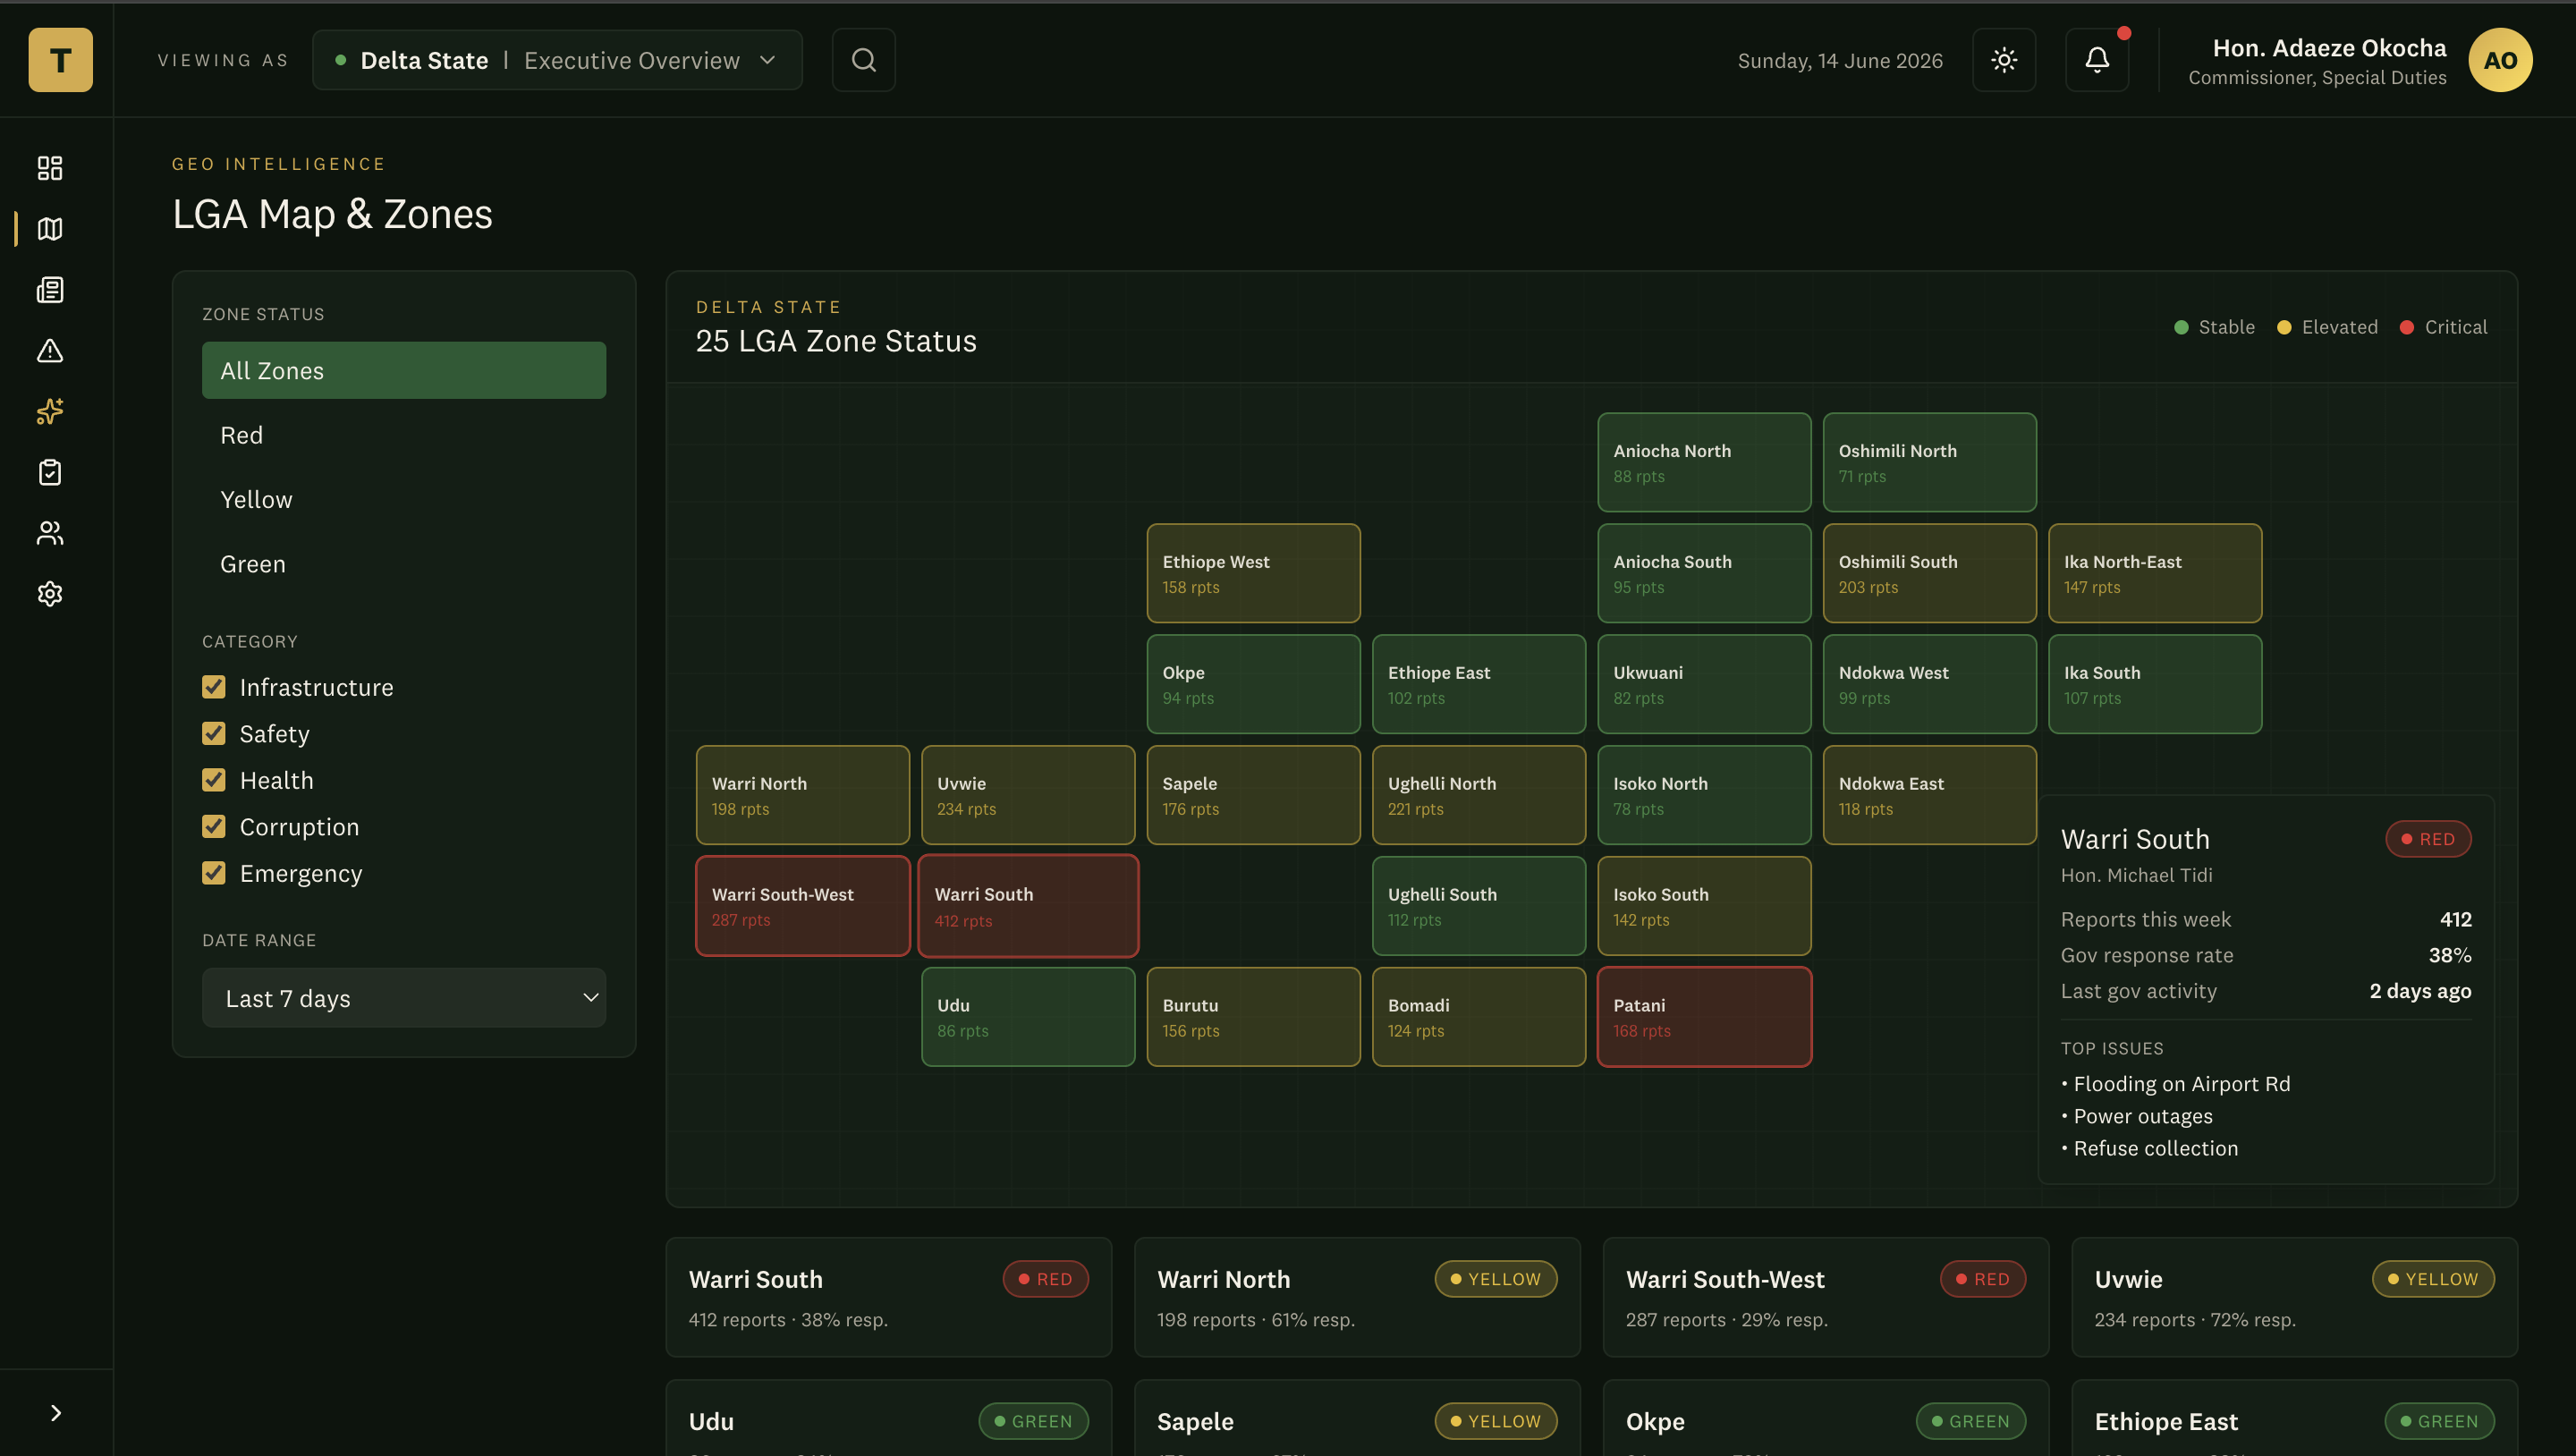The width and height of the screenshot is (2576, 1456).
Task: Select the Sapele map tile
Action: point(1253,795)
